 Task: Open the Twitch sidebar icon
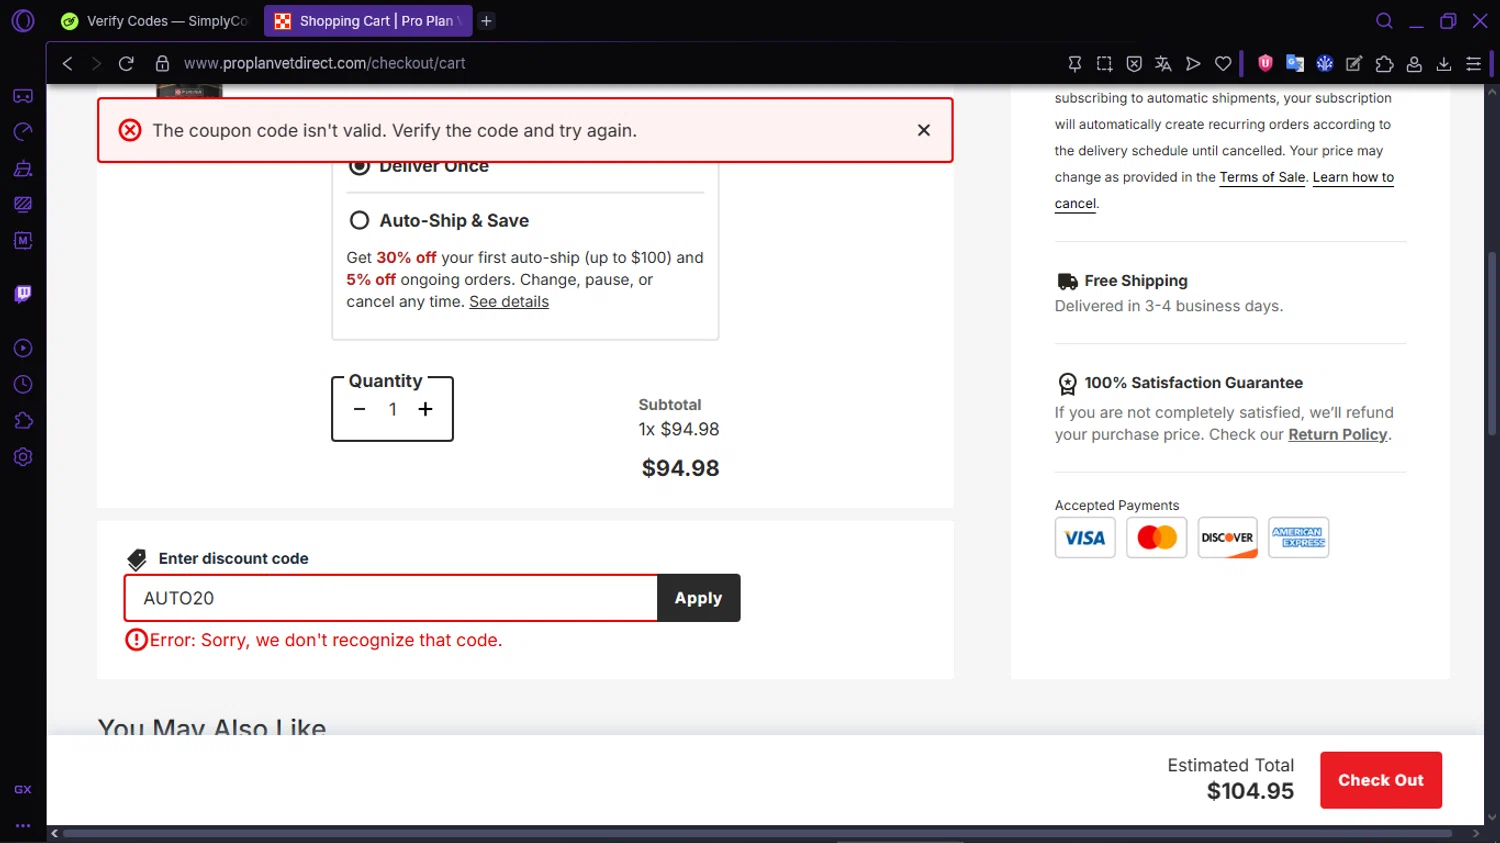[x=23, y=294]
